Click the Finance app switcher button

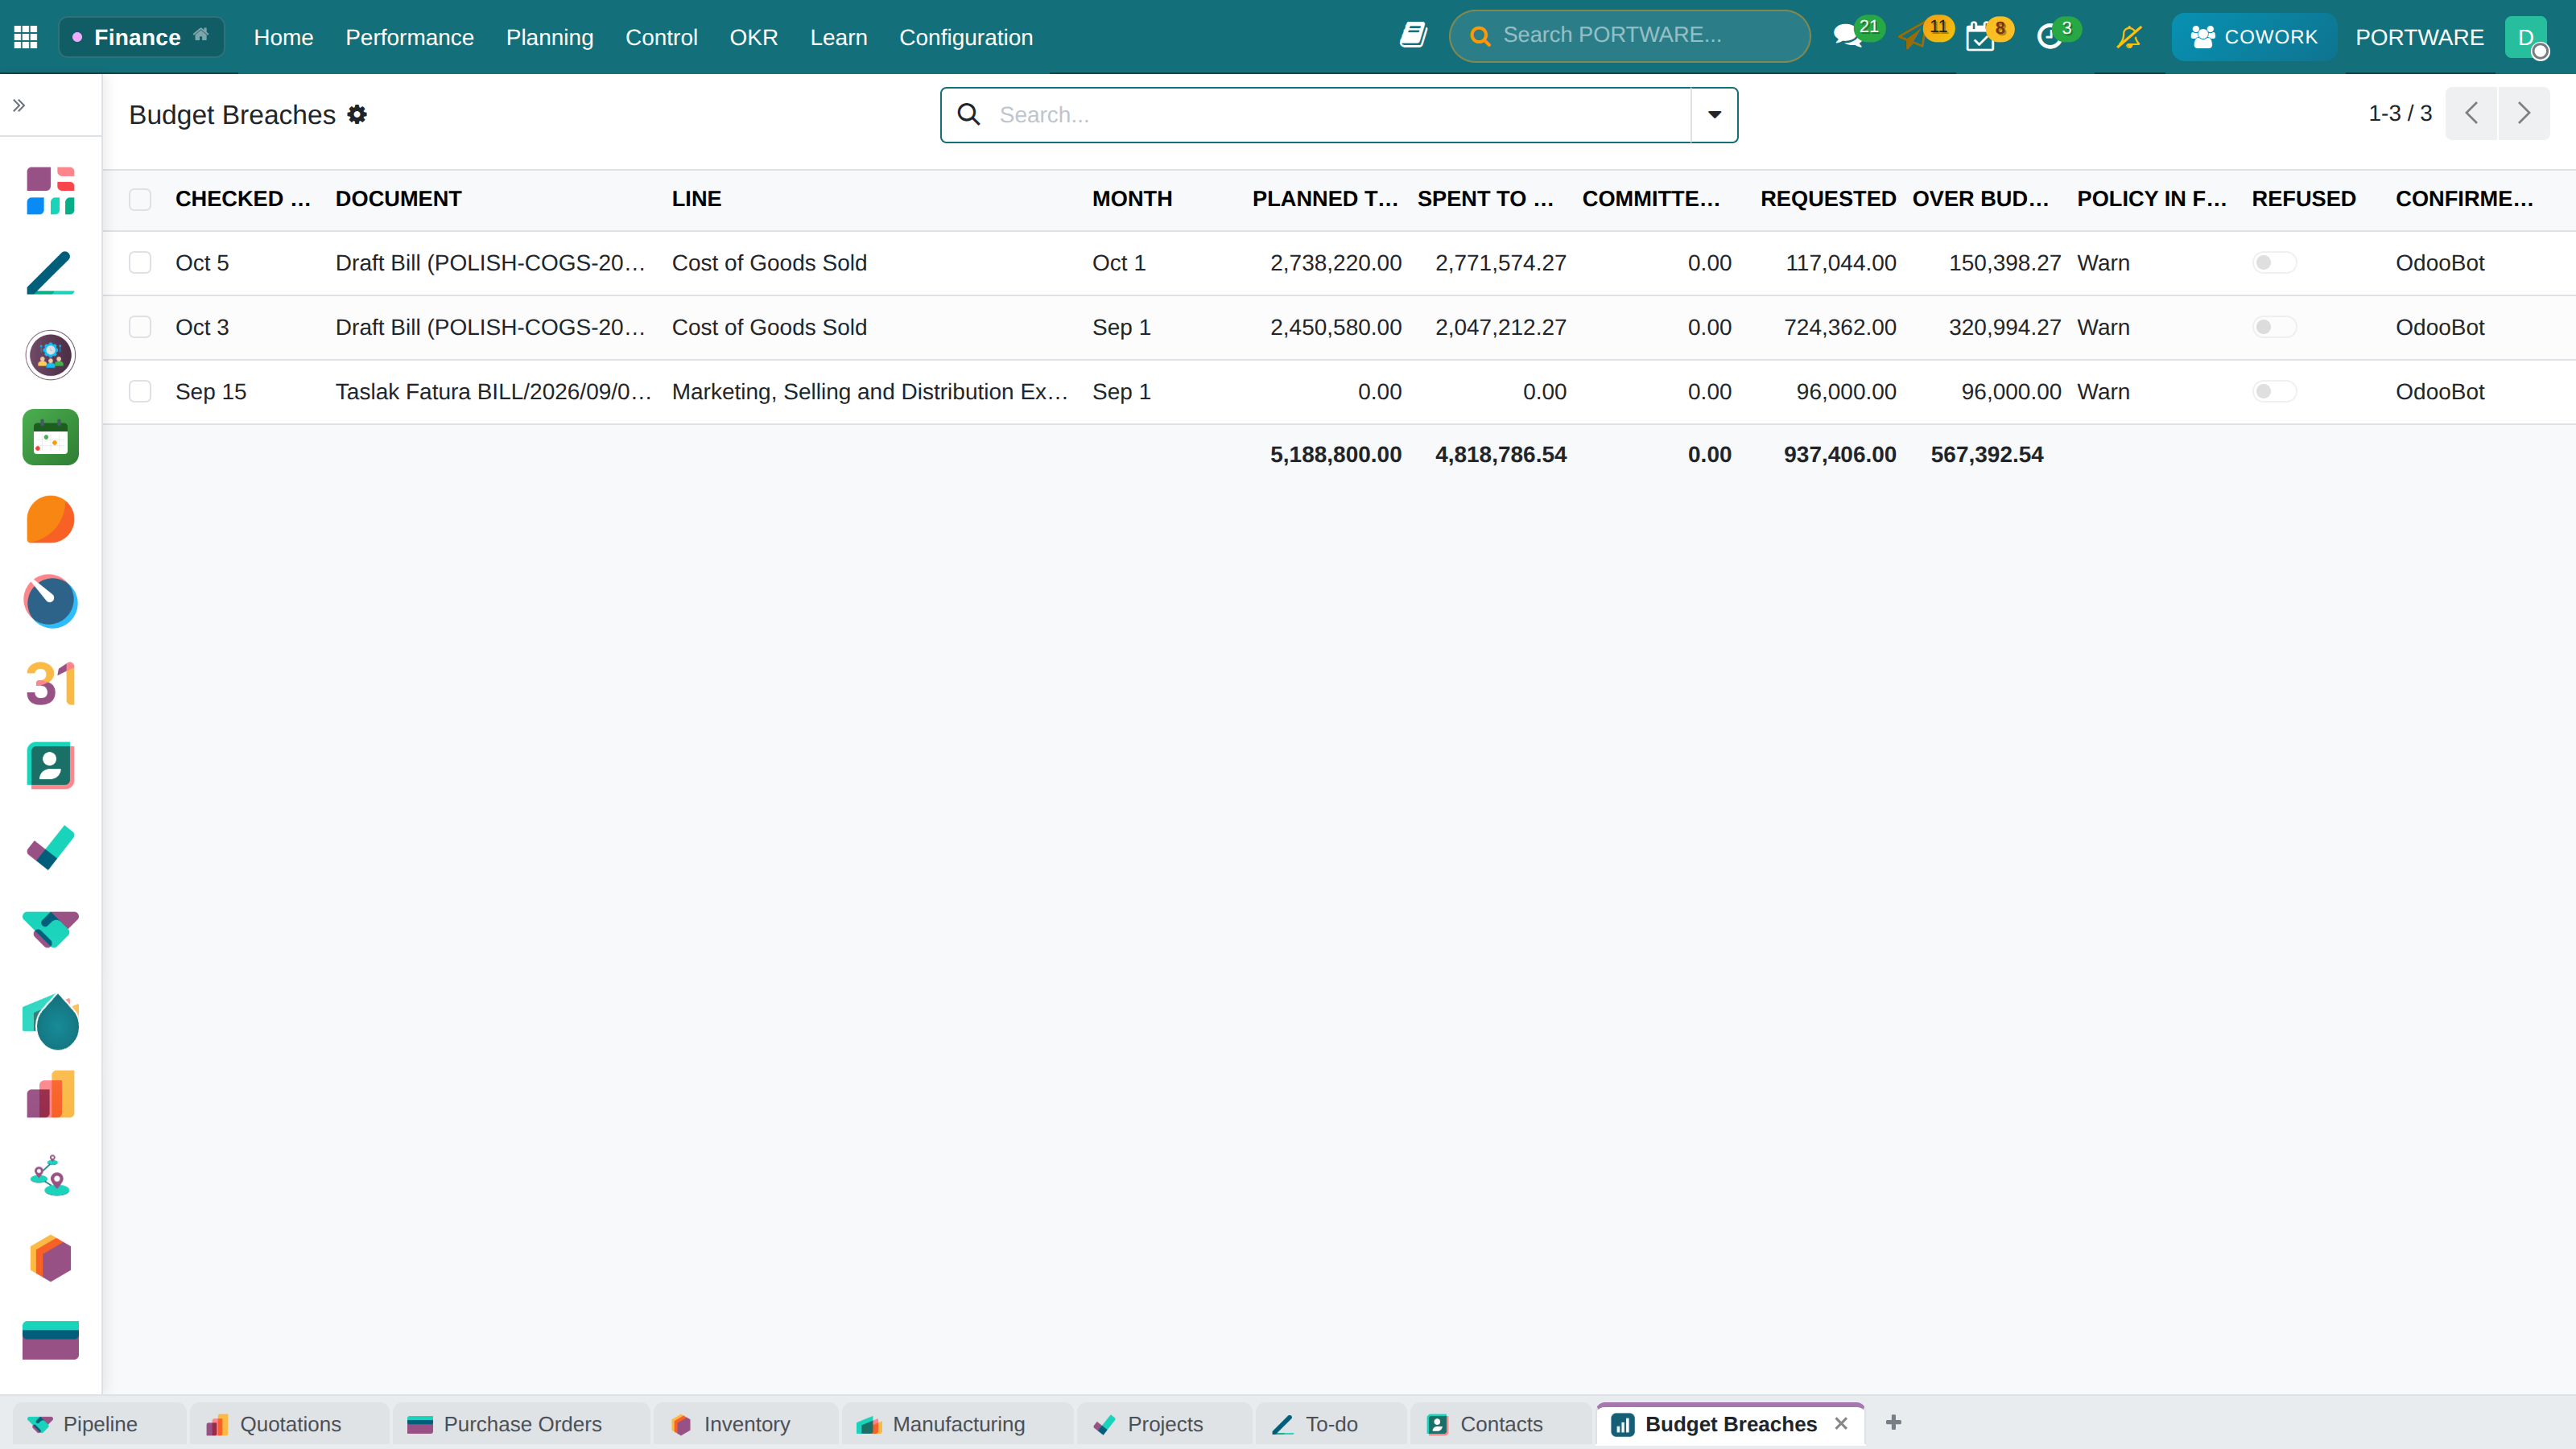pos(141,37)
